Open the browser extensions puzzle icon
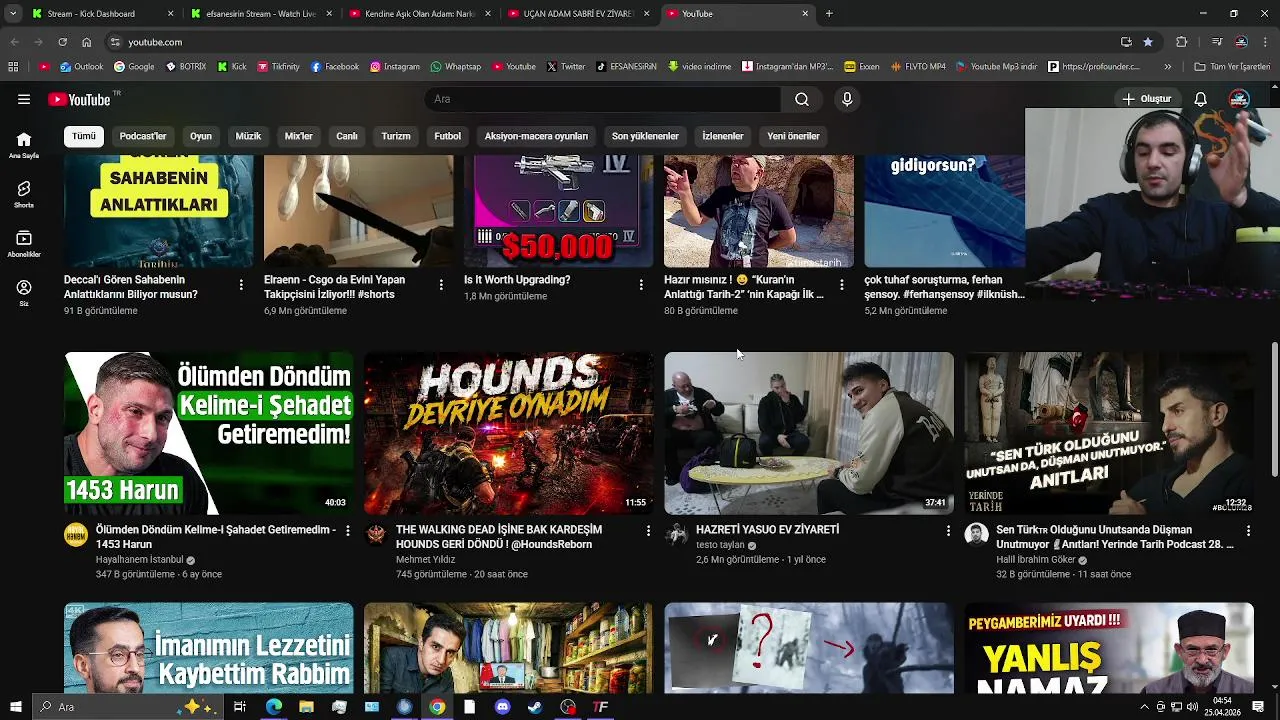 [1181, 42]
